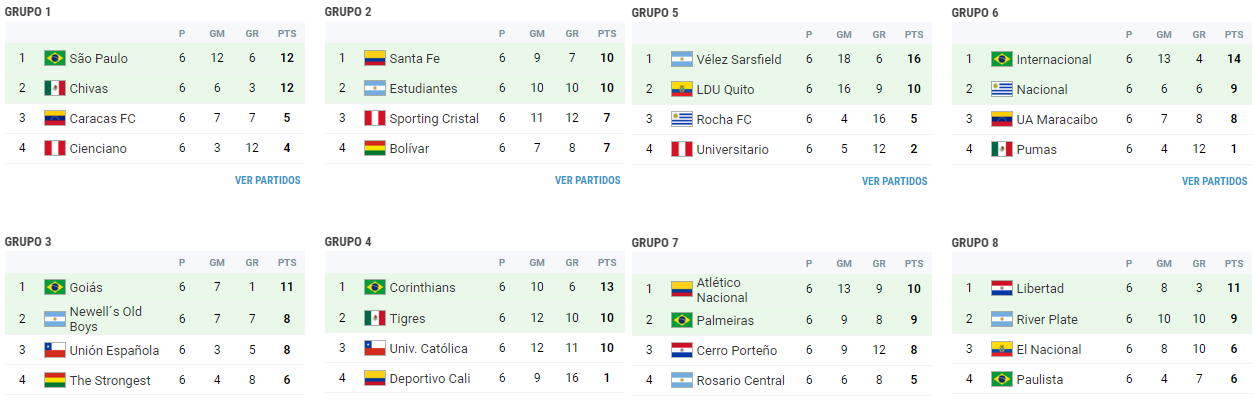The width and height of the screenshot is (1254, 402).
Task: Click the Paraguay flag next to Libertad
Action: click(1002, 288)
